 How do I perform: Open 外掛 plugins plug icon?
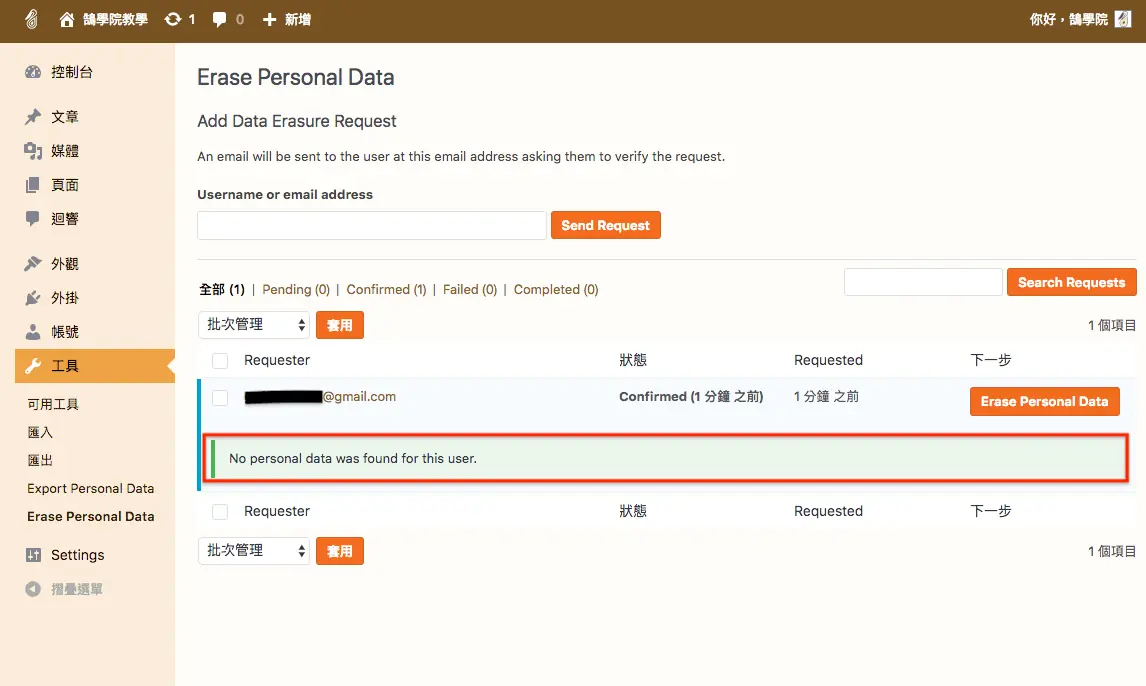pos(33,298)
